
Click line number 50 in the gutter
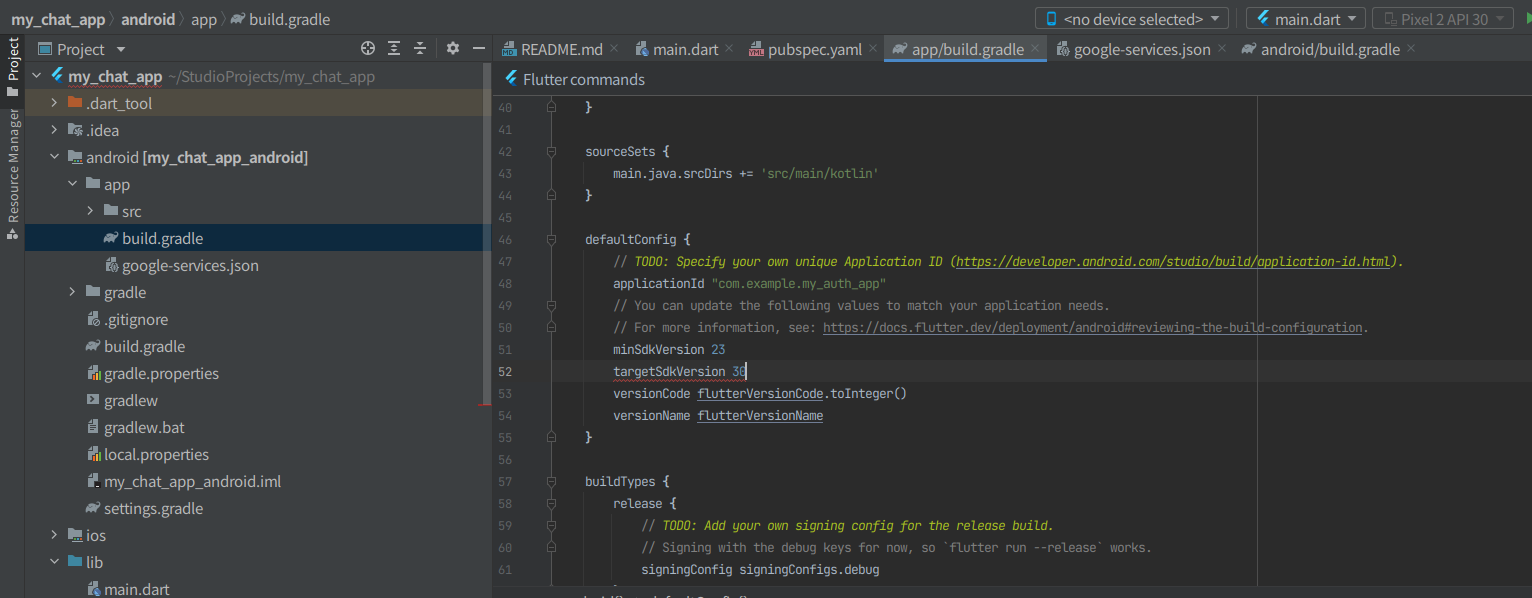tap(504, 328)
